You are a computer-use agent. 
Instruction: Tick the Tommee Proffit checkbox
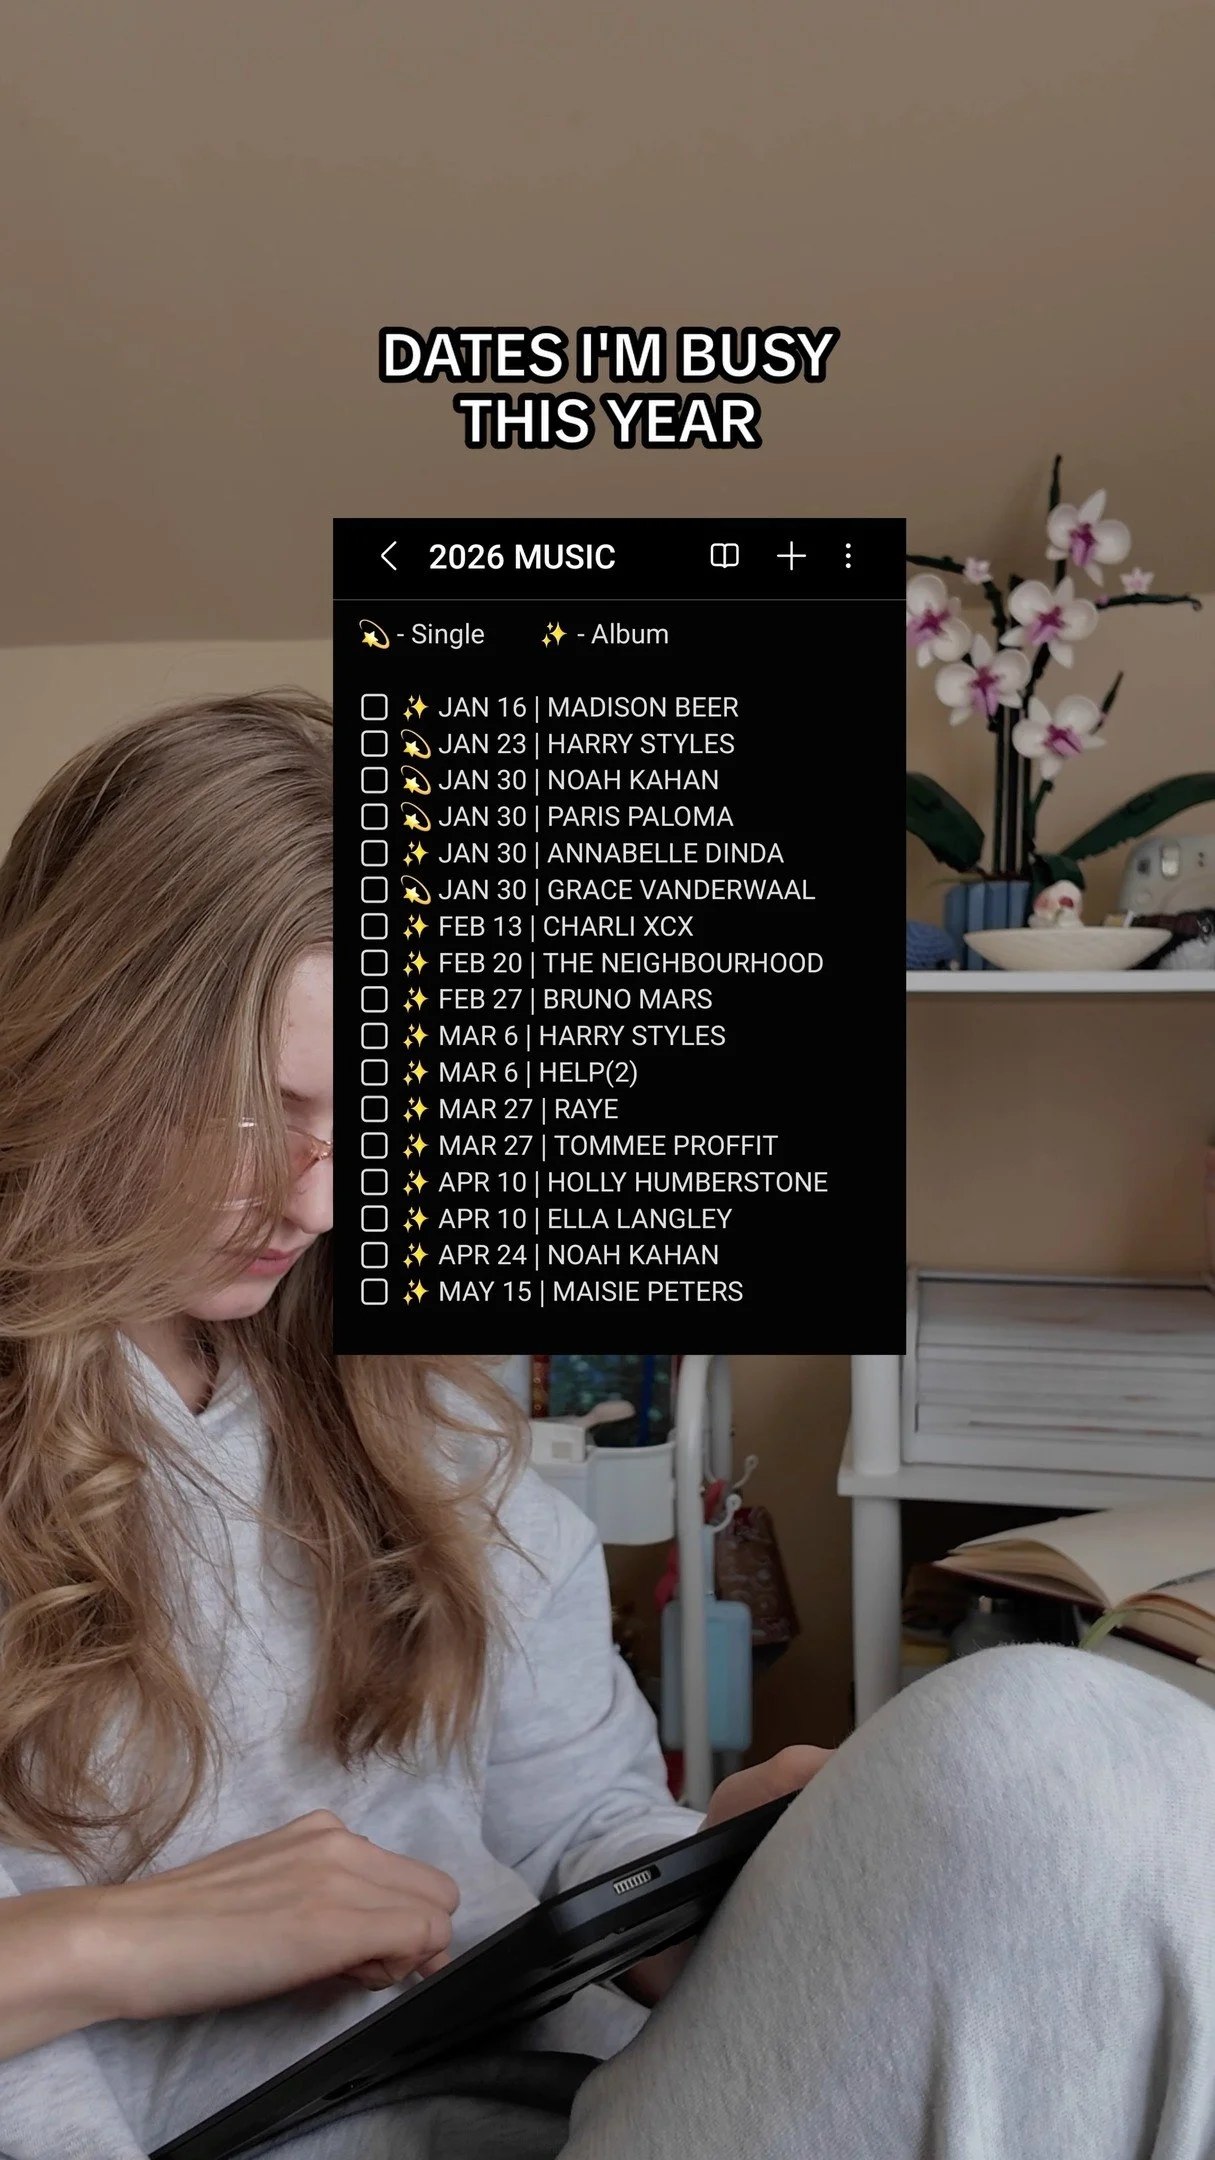[374, 1145]
